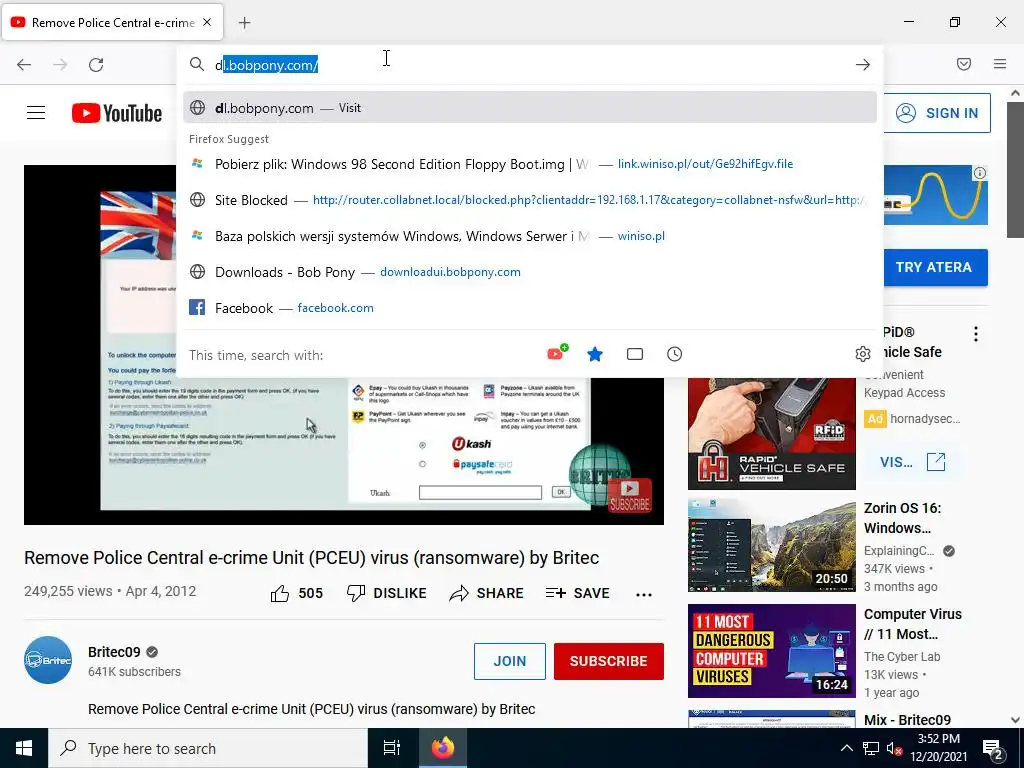Click the Go arrow in the address bar
The width and height of the screenshot is (1024, 768).
pyautogui.click(x=863, y=65)
